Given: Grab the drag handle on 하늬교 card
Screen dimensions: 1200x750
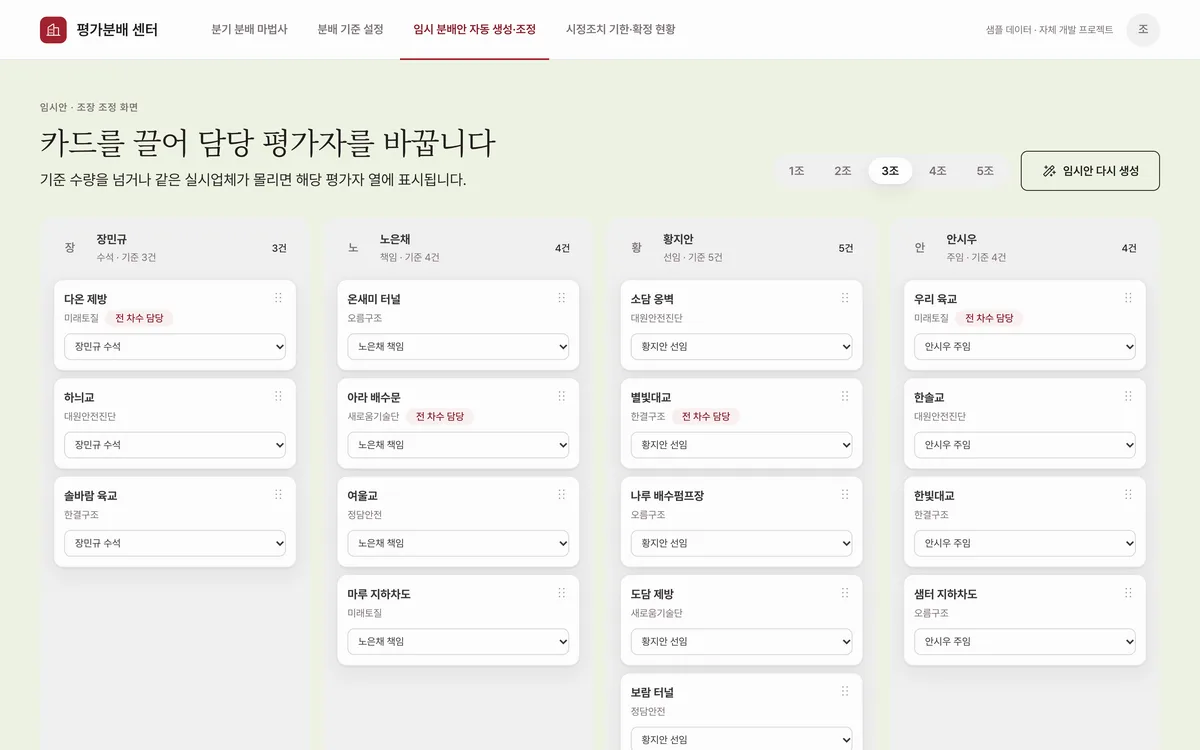Looking at the screenshot, I should pyautogui.click(x=278, y=396).
